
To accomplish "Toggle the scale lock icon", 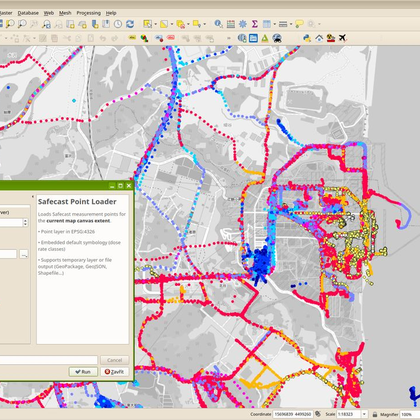I will [x=375, y=414].
